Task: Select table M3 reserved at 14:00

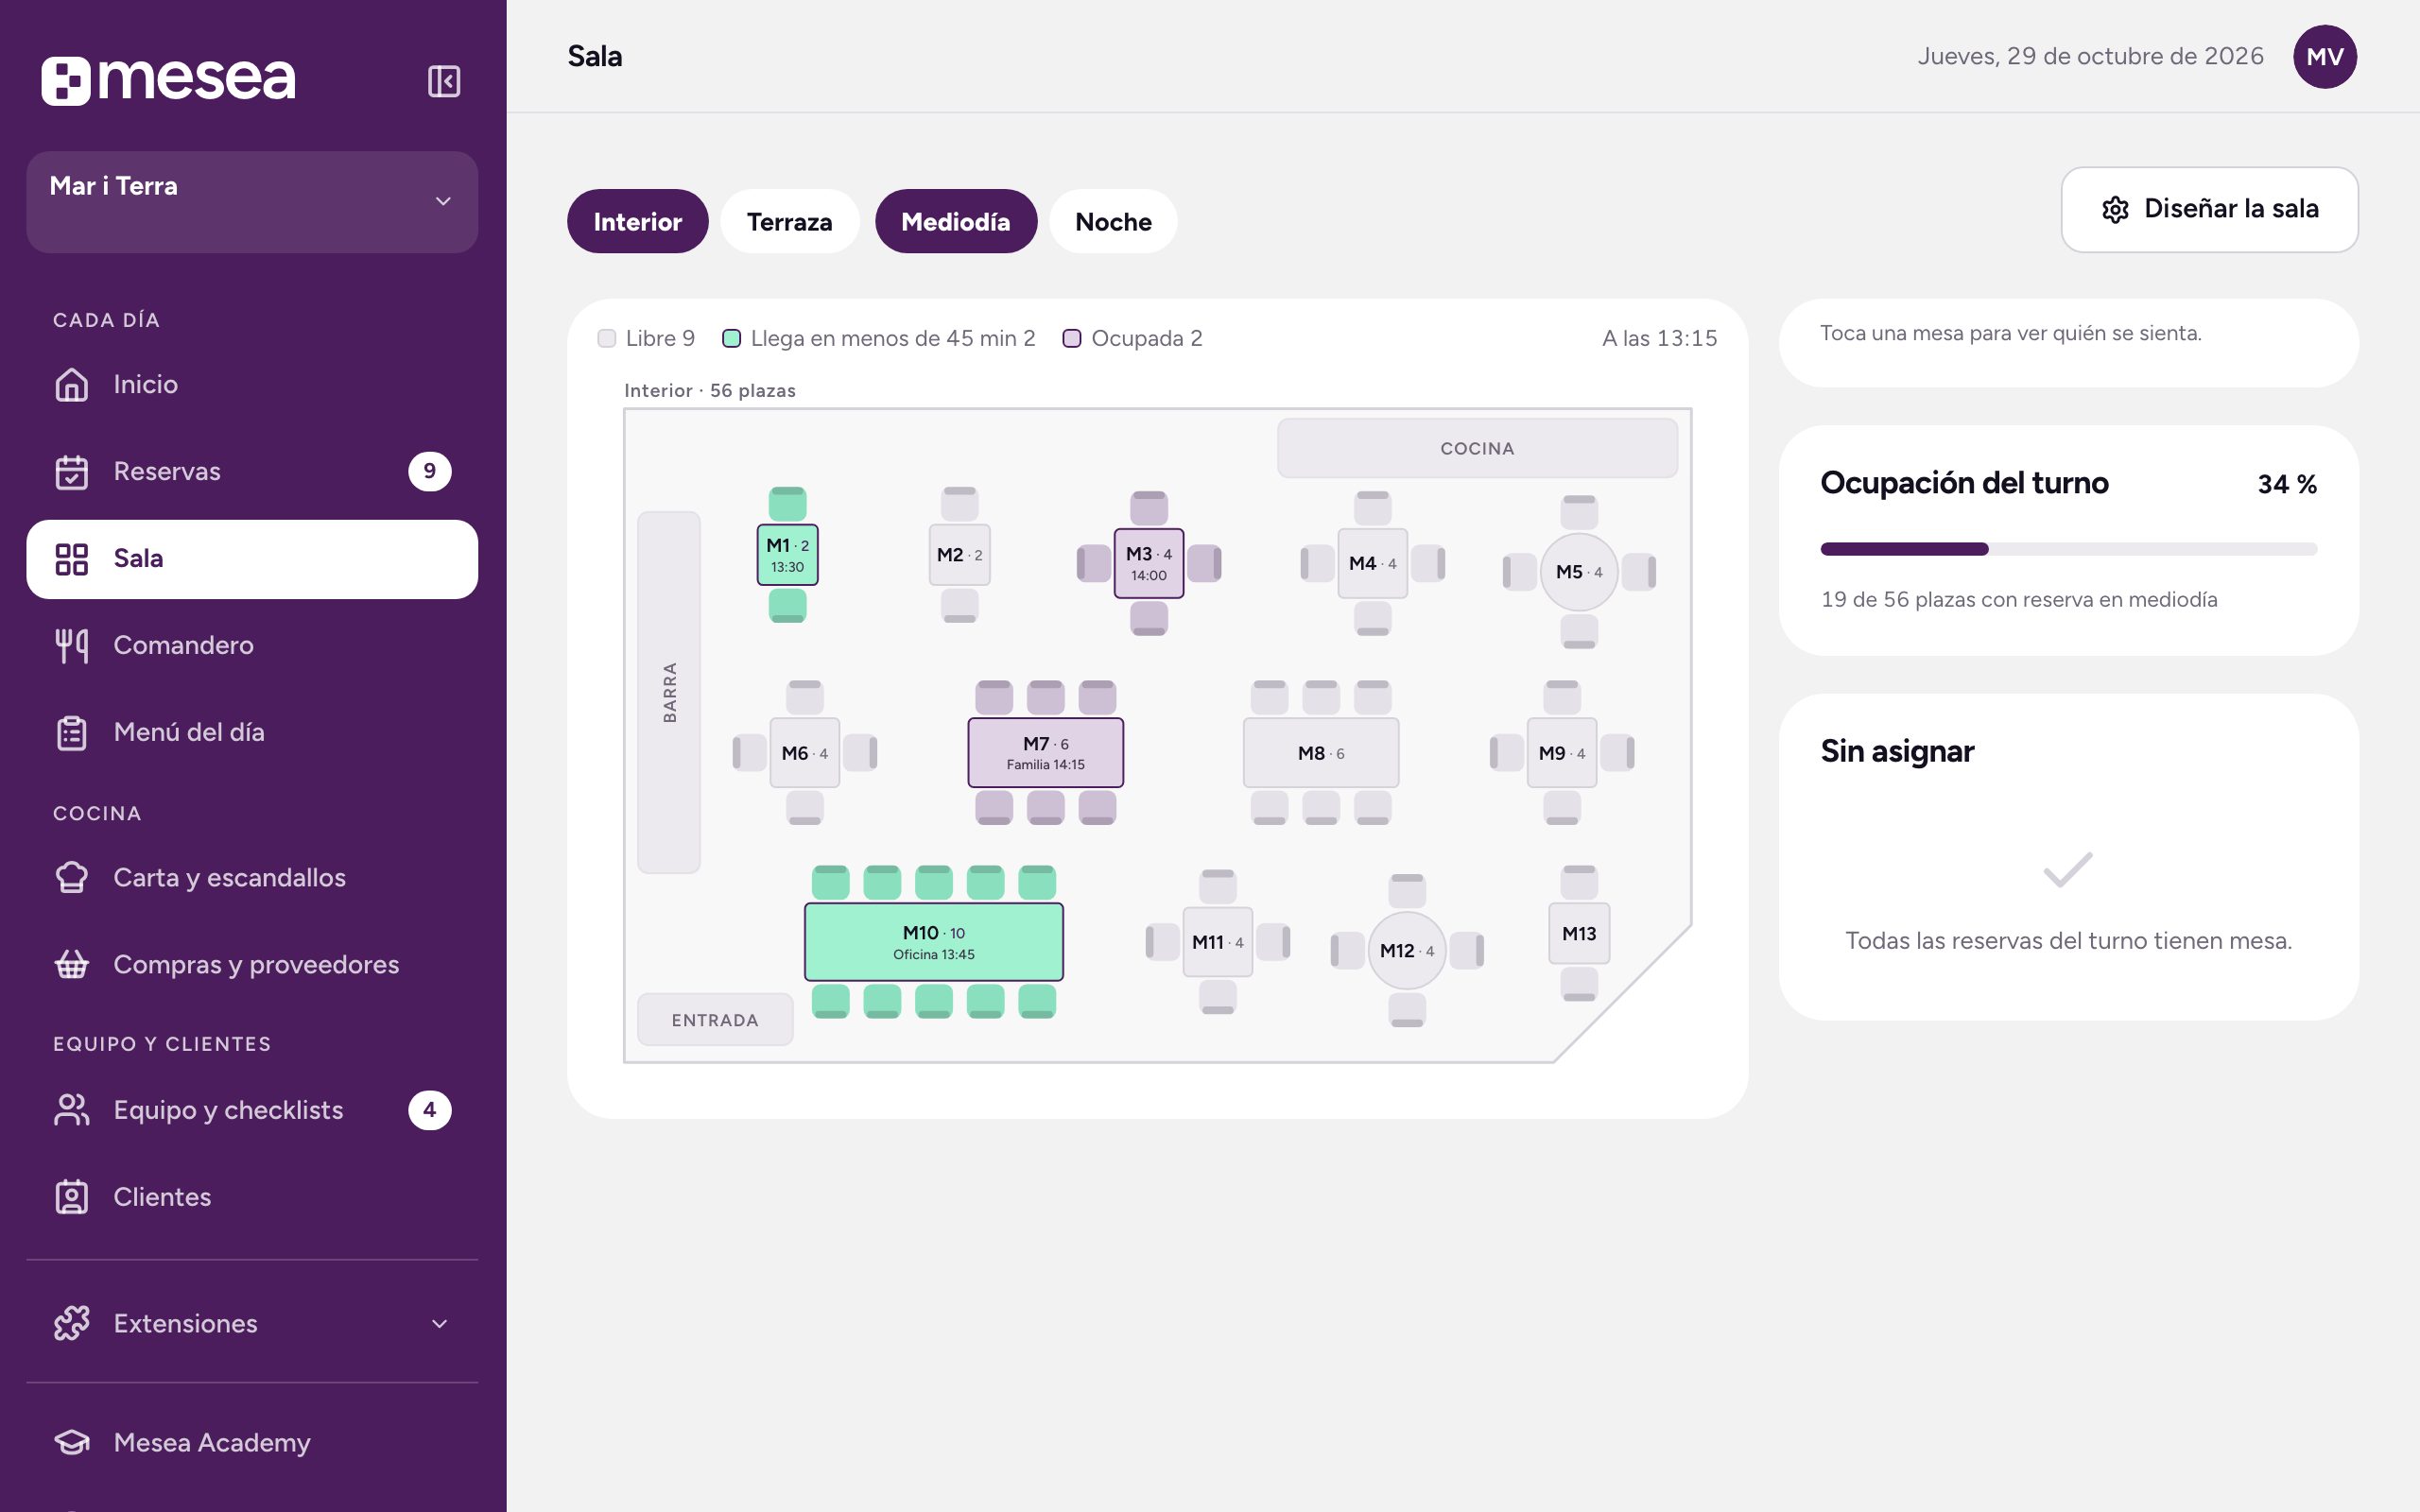Action: click(x=1148, y=564)
